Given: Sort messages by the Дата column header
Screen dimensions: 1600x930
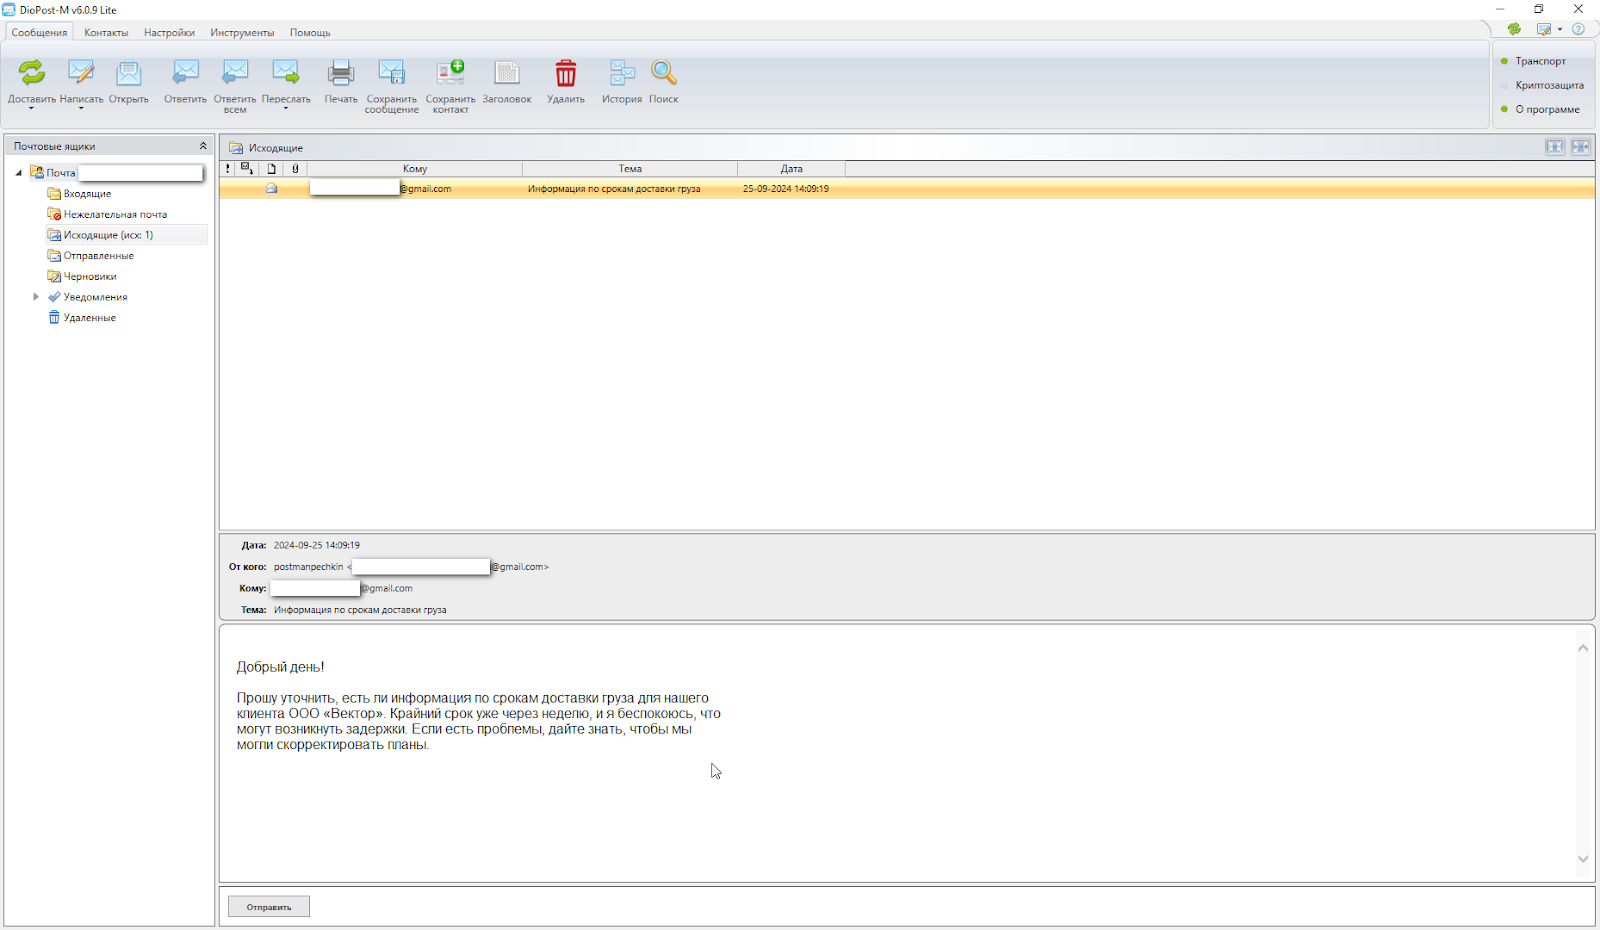Looking at the screenshot, I should [x=792, y=169].
